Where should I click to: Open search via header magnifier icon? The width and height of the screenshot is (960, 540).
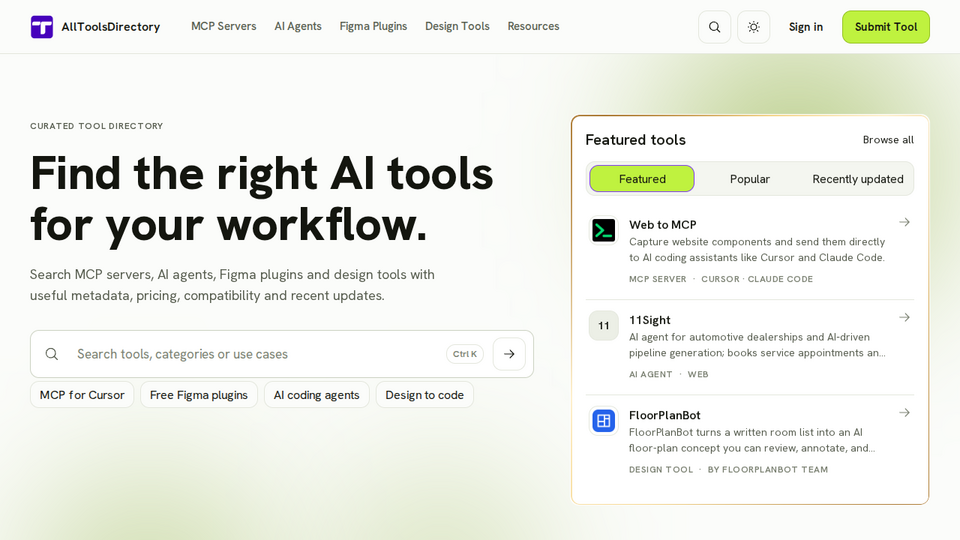click(x=714, y=27)
